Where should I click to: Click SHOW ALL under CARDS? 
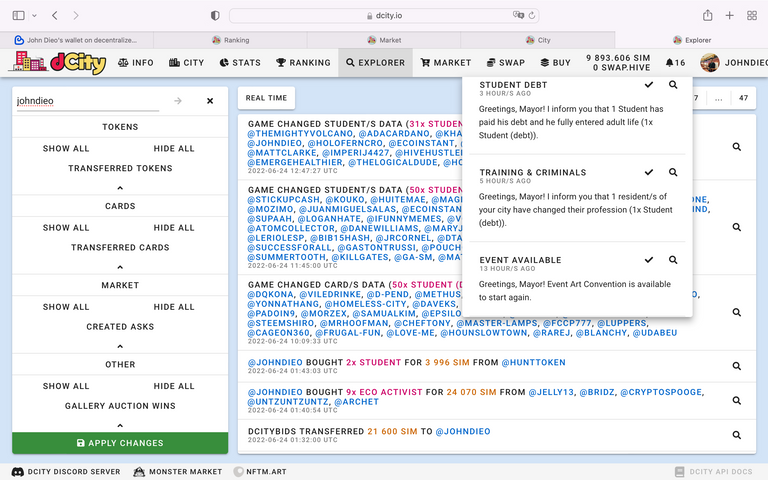[x=66, y=228]
